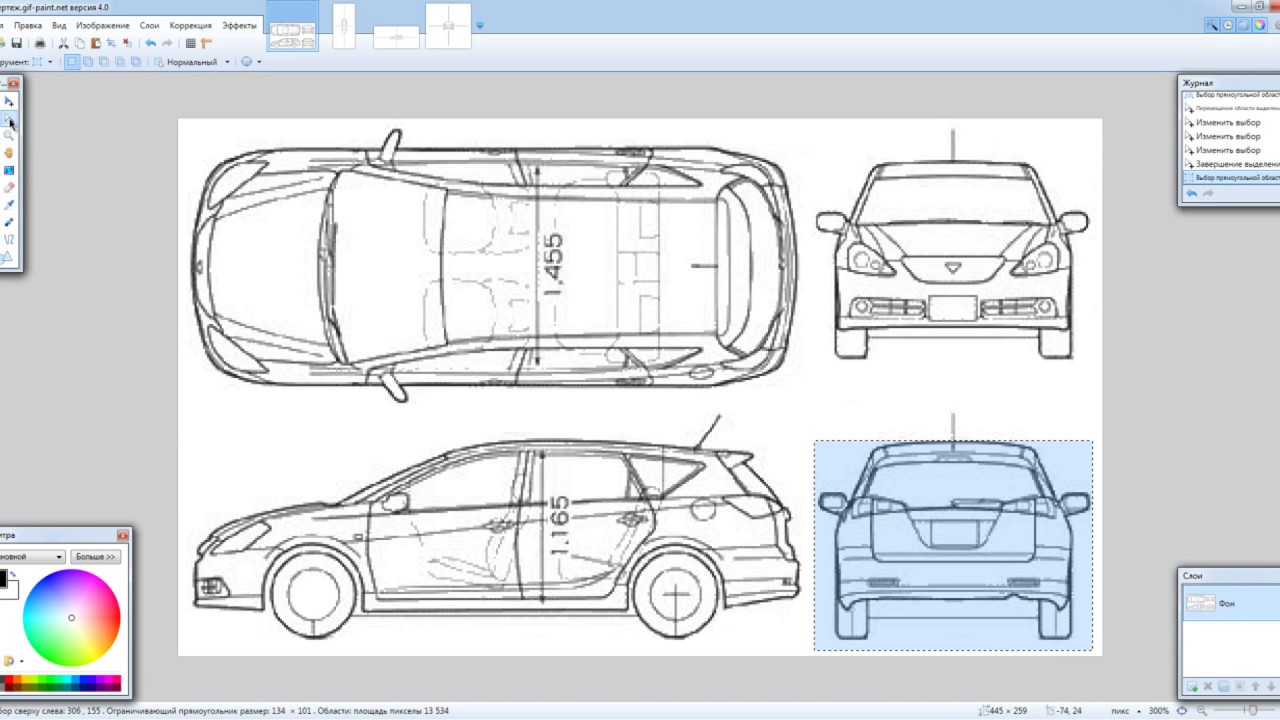Click the 300% zoom value in status bar
This screenshot has width=1280, height=720.
point(1158,711)
